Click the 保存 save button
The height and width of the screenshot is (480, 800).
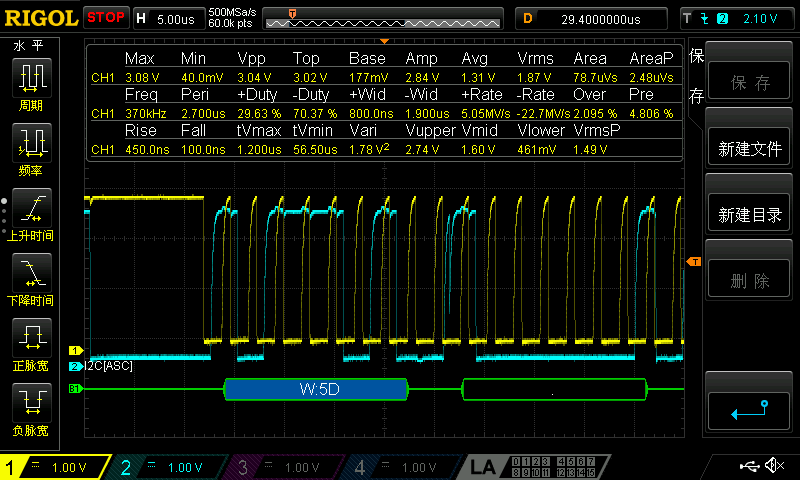coord(749,82)
